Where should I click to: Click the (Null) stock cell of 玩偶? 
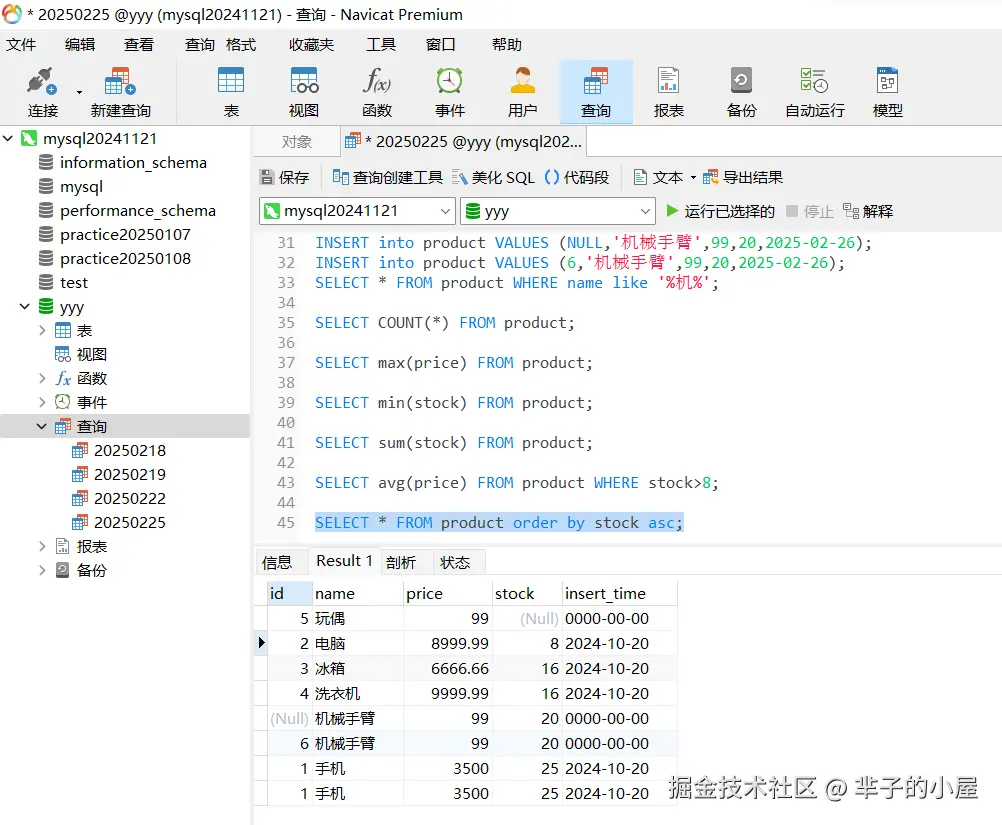(527, 619)
